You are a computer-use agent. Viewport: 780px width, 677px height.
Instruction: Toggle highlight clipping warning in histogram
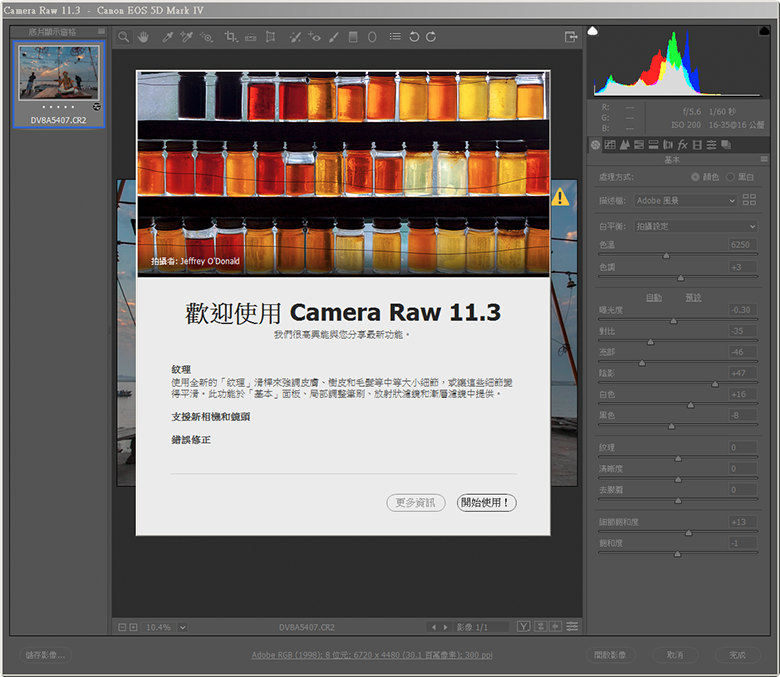point(764,31)
